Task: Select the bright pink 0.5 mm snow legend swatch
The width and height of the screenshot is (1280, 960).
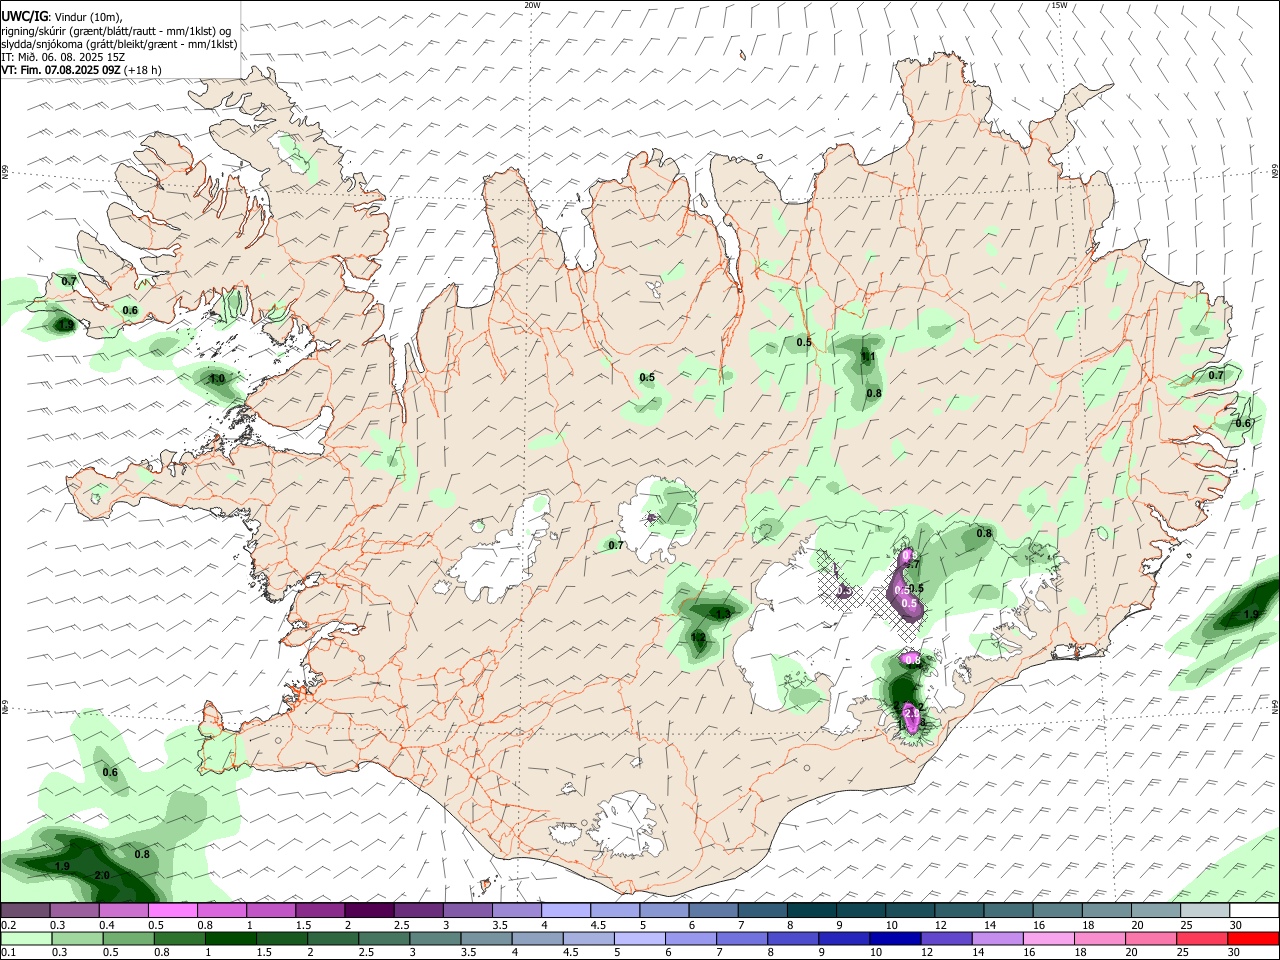Action: [x=172, y=910]
